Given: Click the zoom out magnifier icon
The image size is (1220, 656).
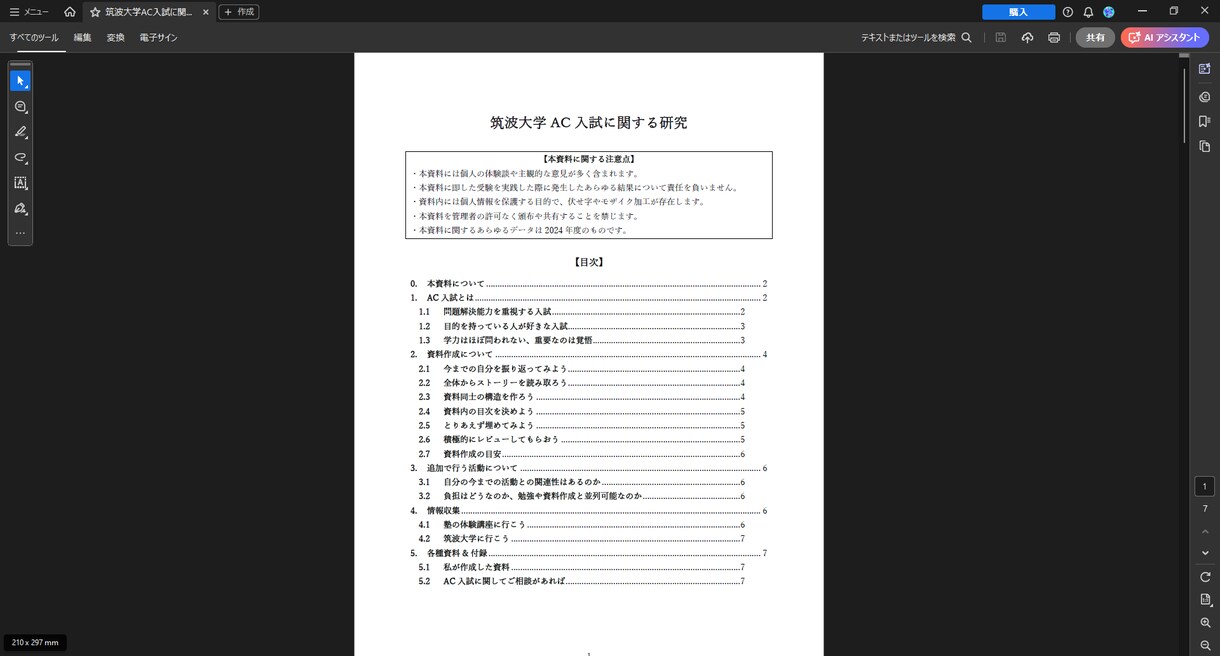Looking at the screenshot, I should [1205, 645].
